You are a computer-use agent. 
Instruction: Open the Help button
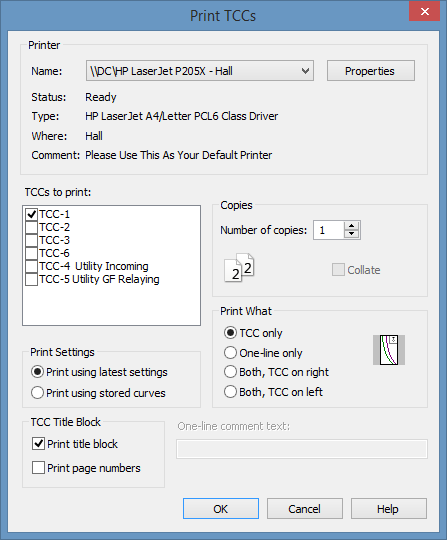[389, 509]
